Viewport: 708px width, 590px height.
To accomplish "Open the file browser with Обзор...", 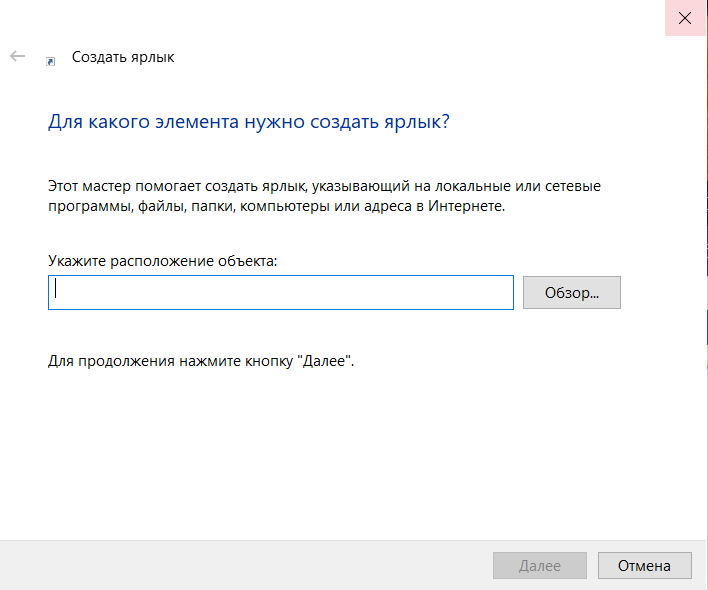I will (x=572, y=293).
